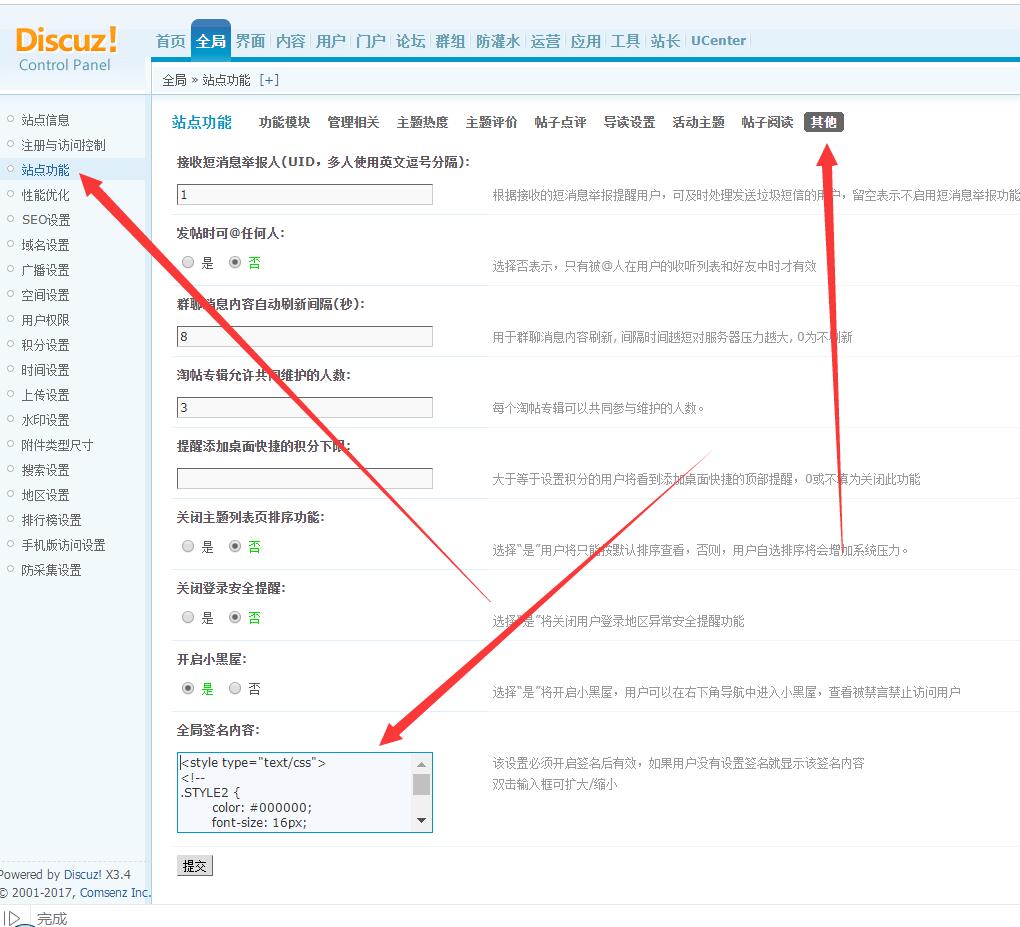Viewport: 1020px width, 927px height.
Task: Open 站点功能 in the left sidebar
Action: (46, 170)
